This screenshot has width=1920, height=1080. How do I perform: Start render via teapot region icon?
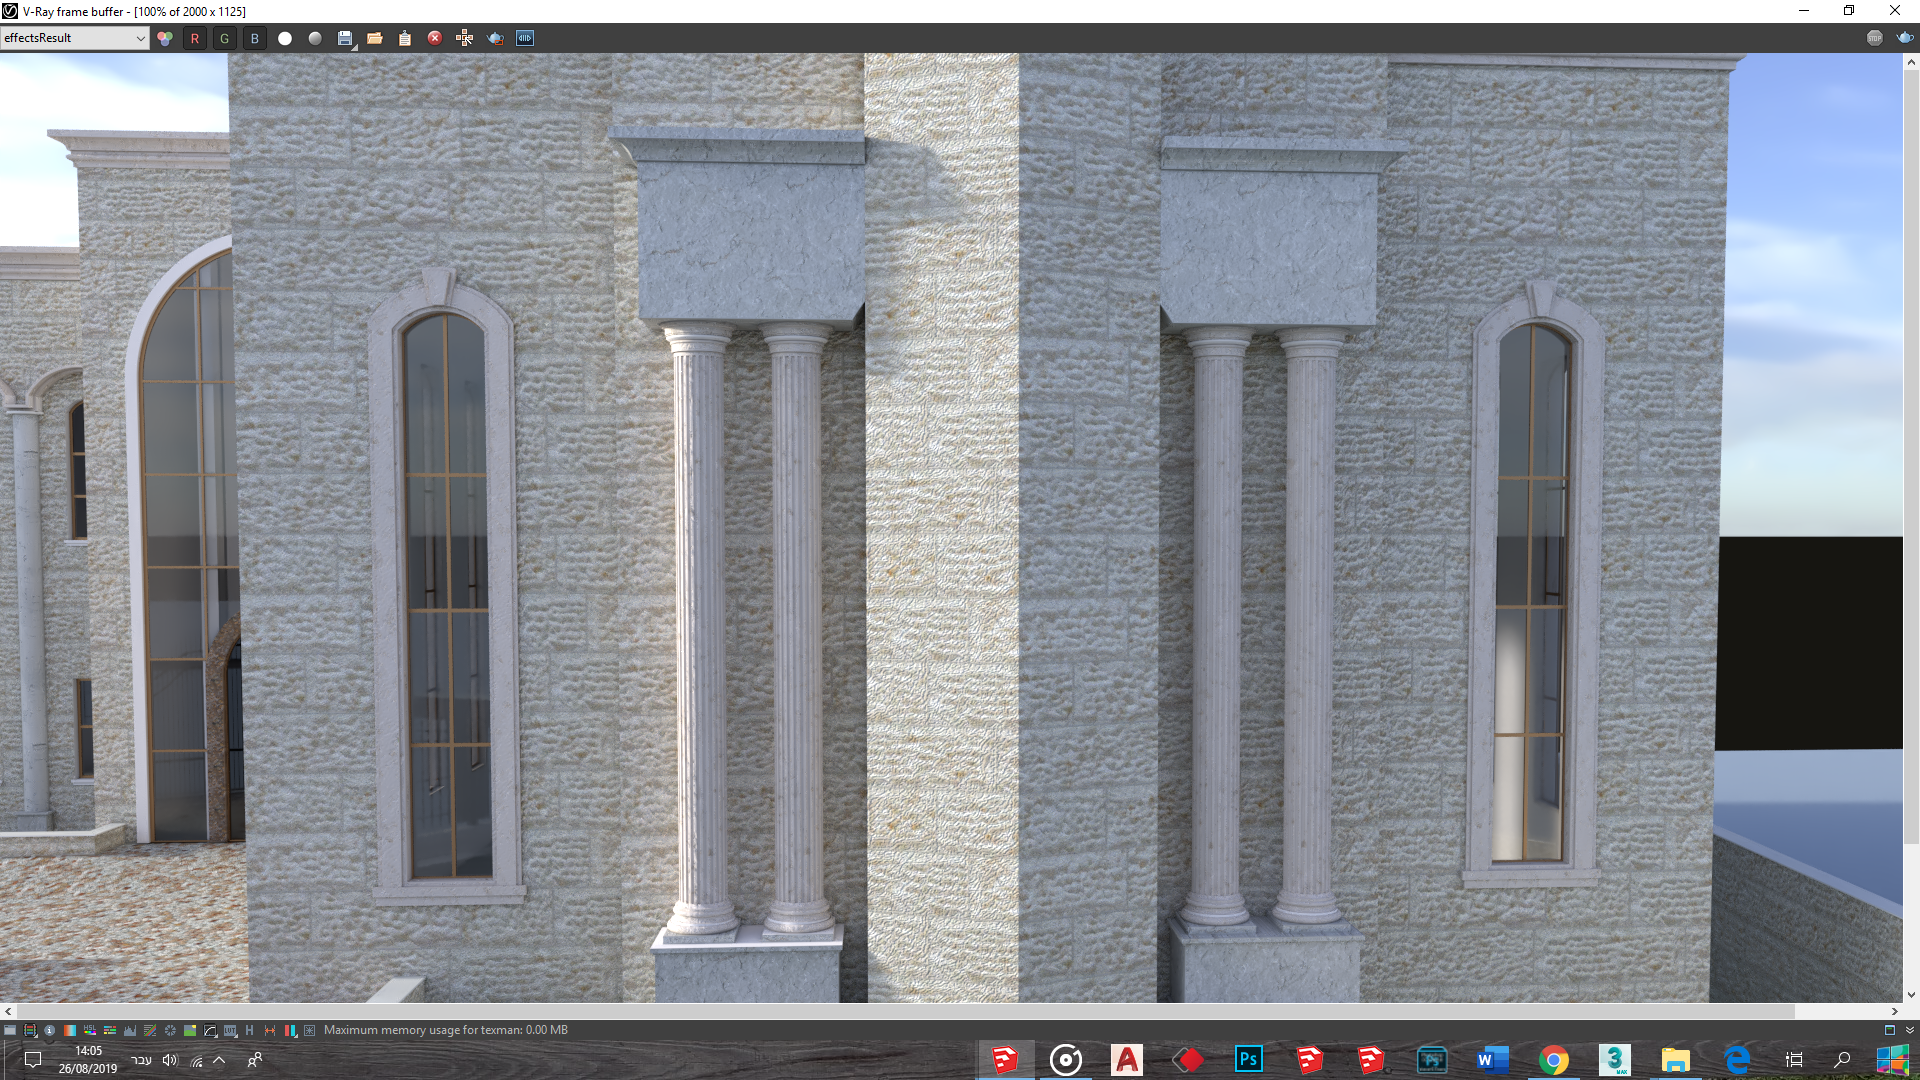(x=495, y=38)
